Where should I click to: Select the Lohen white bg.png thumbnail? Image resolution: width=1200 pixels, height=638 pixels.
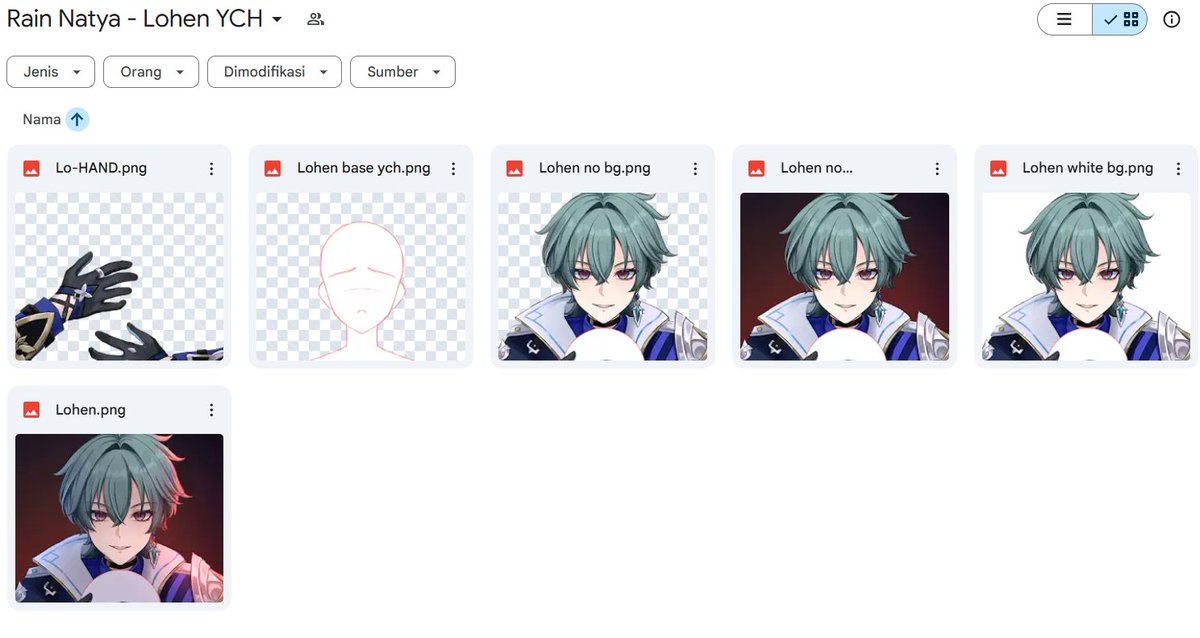1087,277
